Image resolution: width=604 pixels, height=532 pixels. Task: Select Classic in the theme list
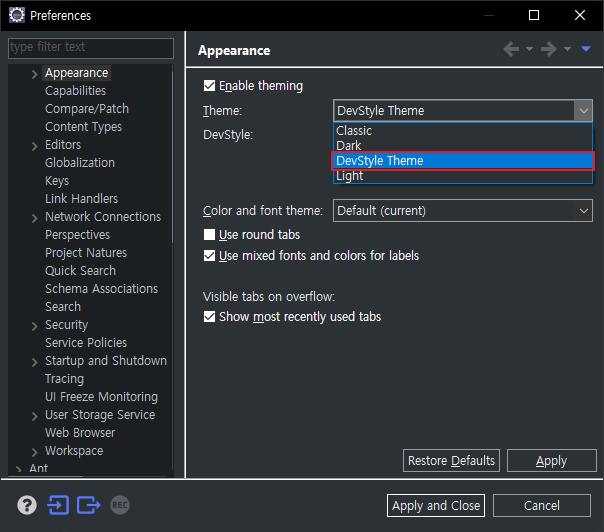click(x=463, y=131)
